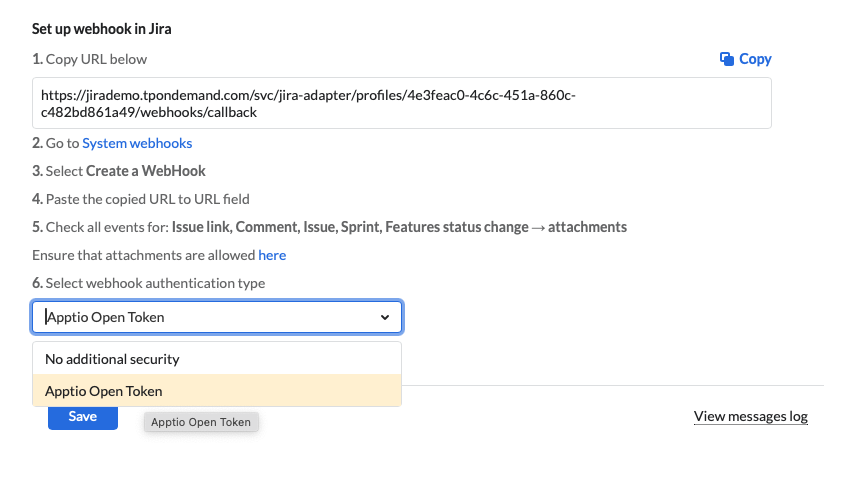
Task: Click the Copy clipboard icon
Action: [x=727, y=59]
